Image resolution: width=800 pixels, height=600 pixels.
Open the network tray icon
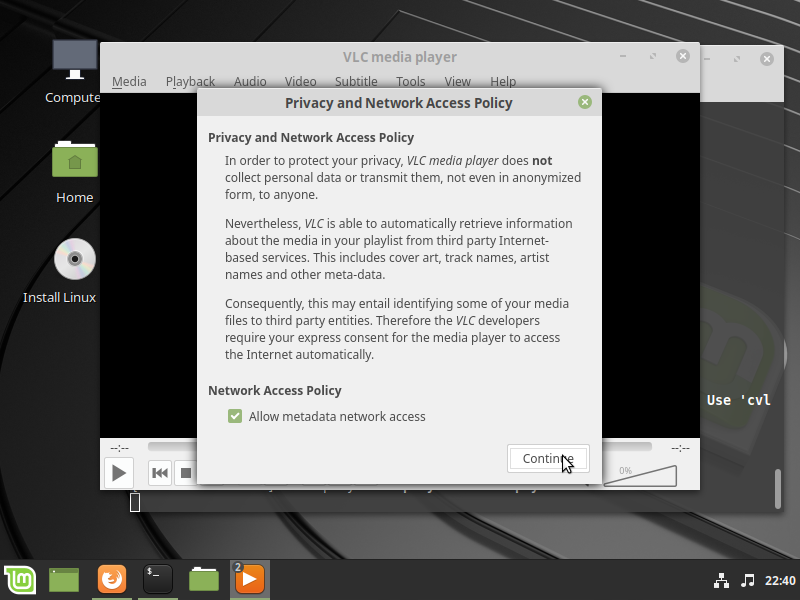721,581
